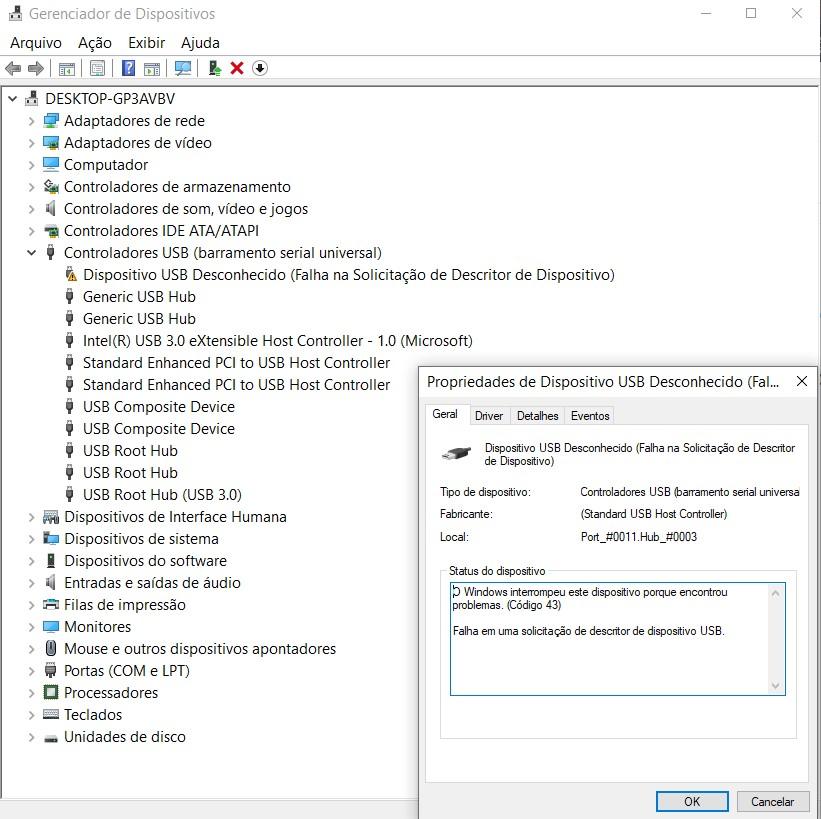
Task: Click the disable device down-arrow icon
Action: click(260, 68)
